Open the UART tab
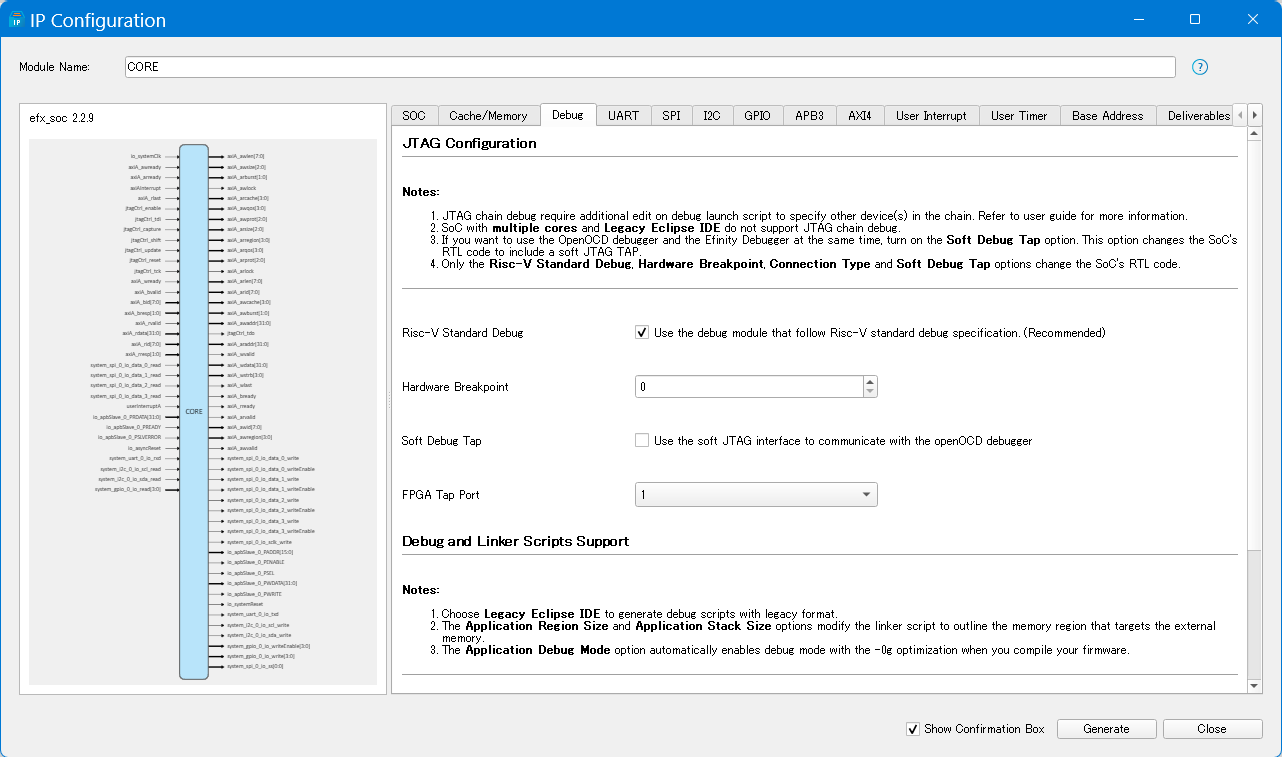This screenshot has width=1282, height=757. (x=623, y=116)
